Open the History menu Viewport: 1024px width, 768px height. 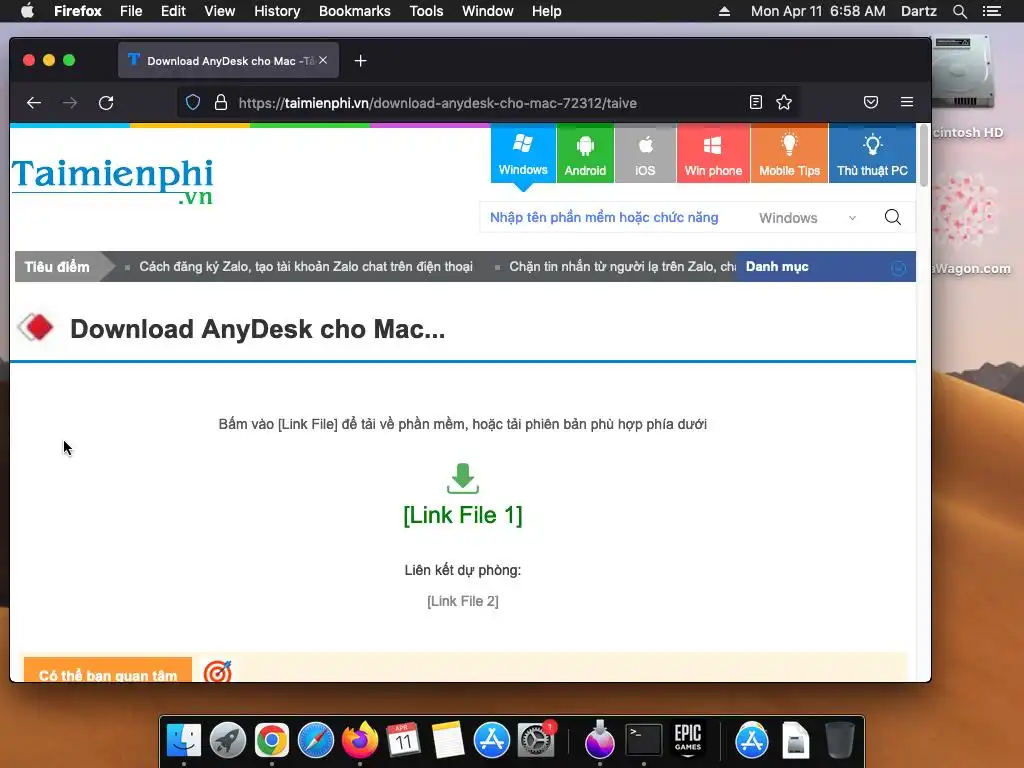point(277,11)
